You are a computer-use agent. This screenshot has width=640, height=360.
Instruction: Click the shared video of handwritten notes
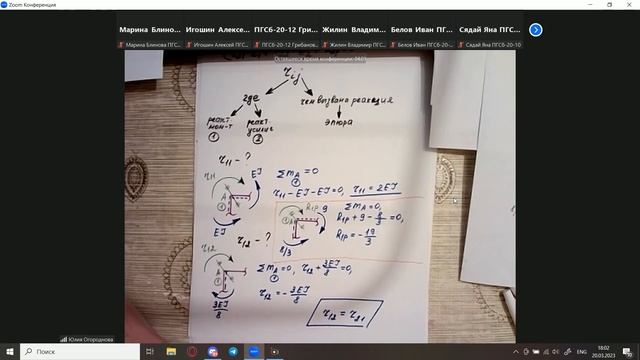(x=320, y=196)
